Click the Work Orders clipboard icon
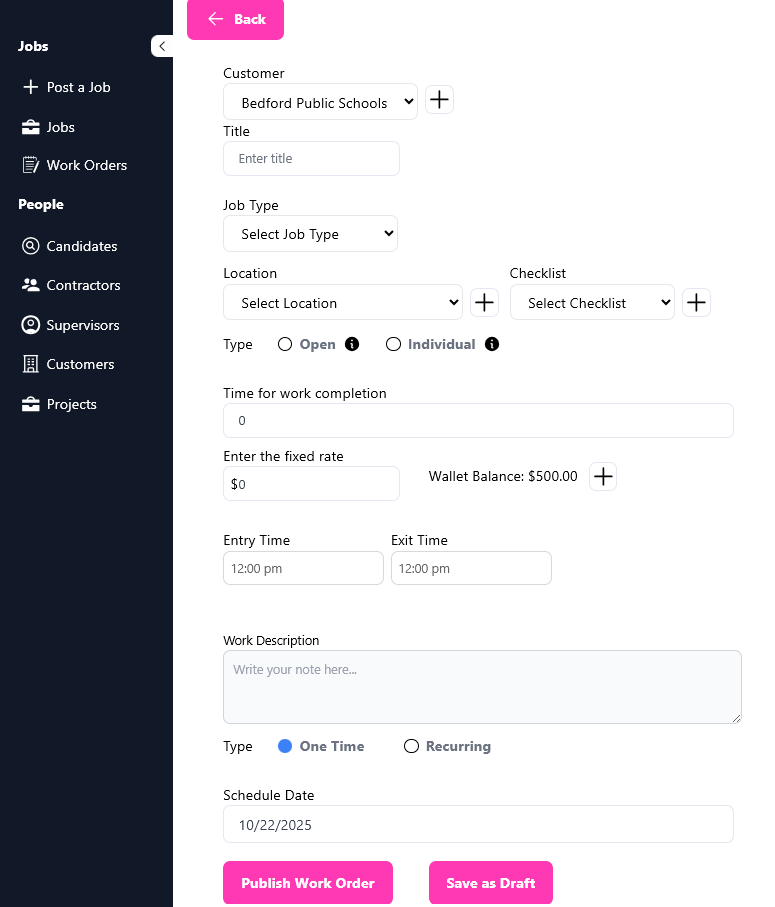 (x=31, y=165)
